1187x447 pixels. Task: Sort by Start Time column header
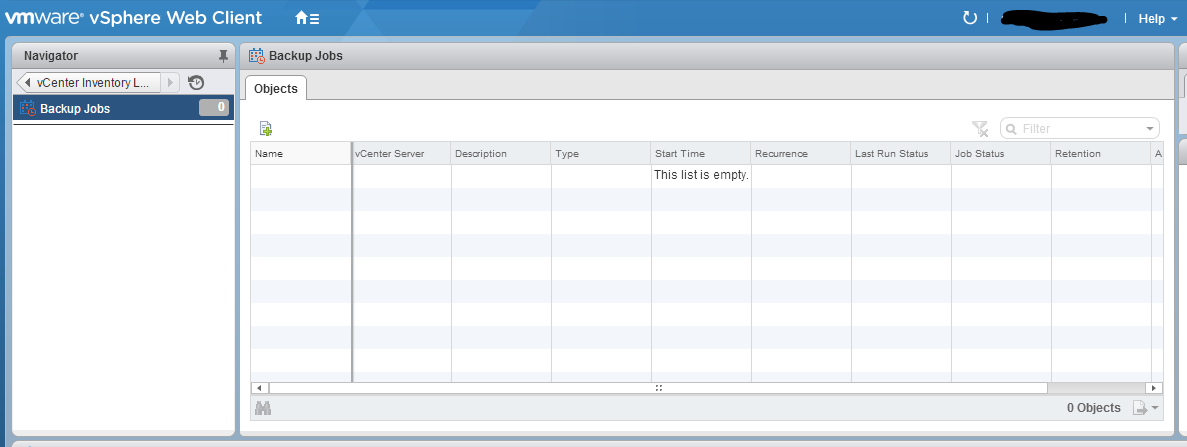[x=700, y=154]
